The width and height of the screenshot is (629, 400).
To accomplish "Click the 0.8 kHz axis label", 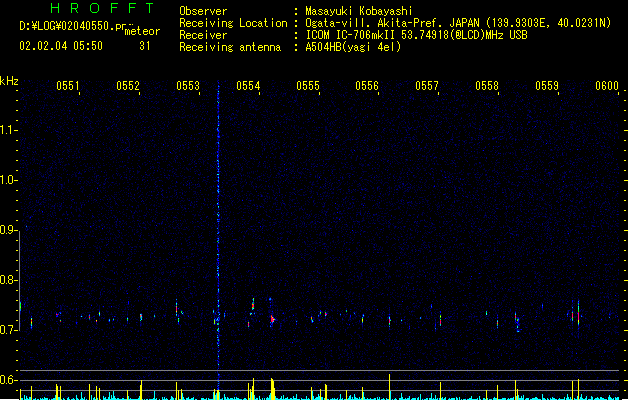I will point(8,280).
